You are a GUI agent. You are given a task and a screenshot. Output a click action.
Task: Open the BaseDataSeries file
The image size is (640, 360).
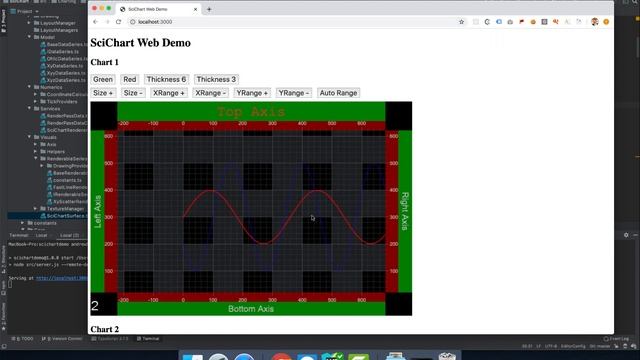pos(64,44)
